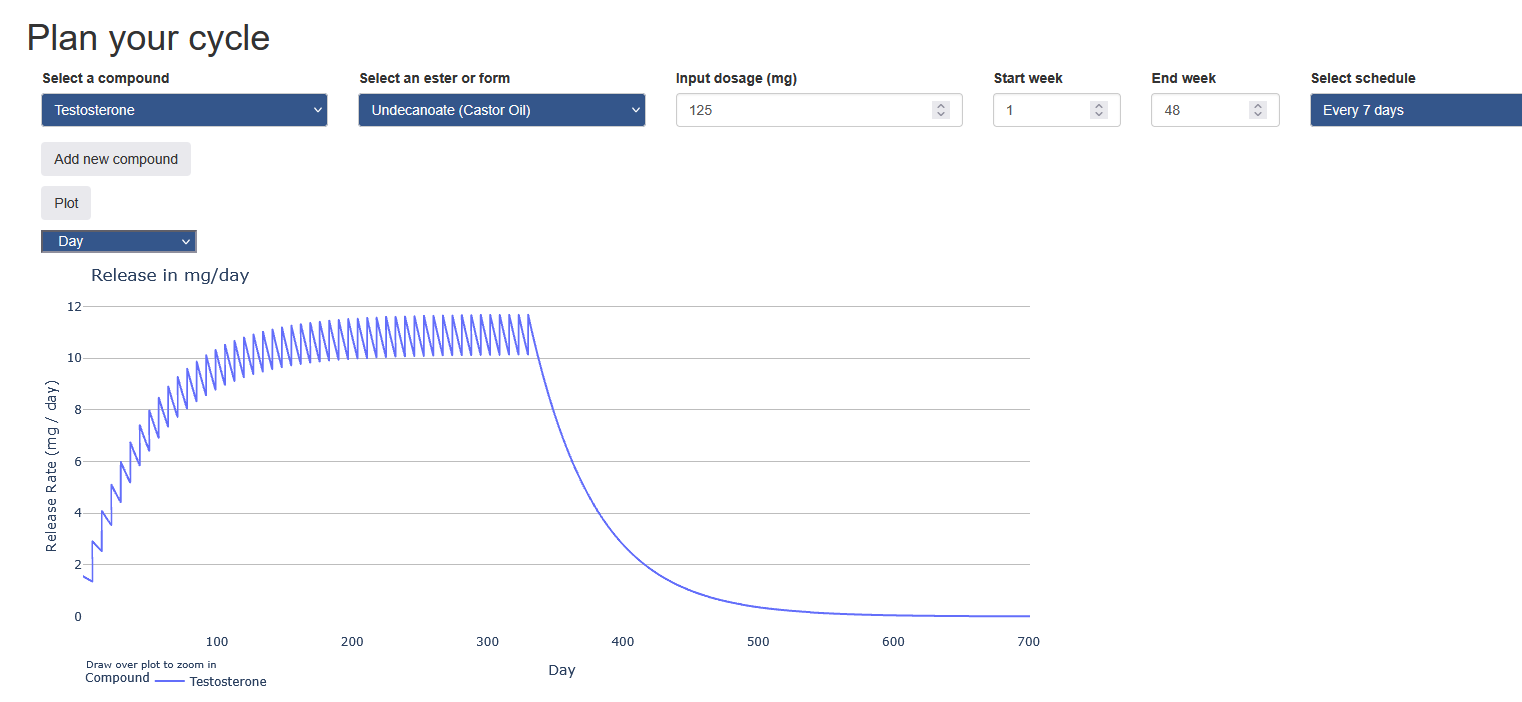Open the Day time unit dropdown

click(118, 241)
